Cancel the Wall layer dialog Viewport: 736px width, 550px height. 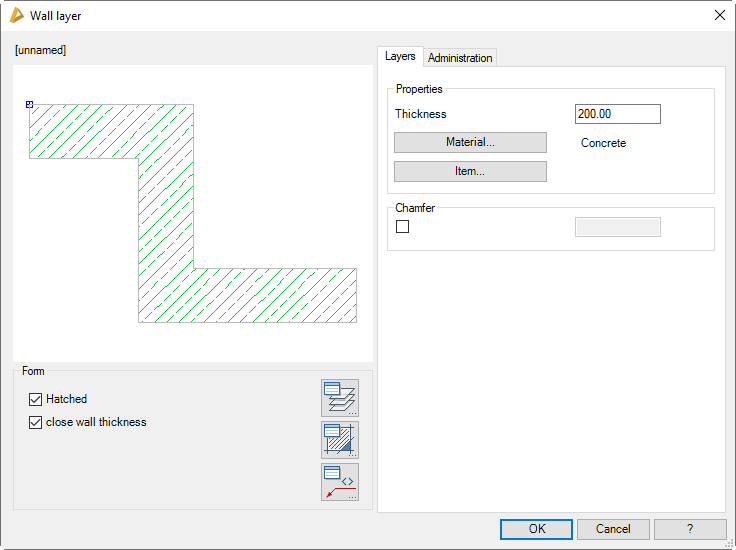pos(613,529)
